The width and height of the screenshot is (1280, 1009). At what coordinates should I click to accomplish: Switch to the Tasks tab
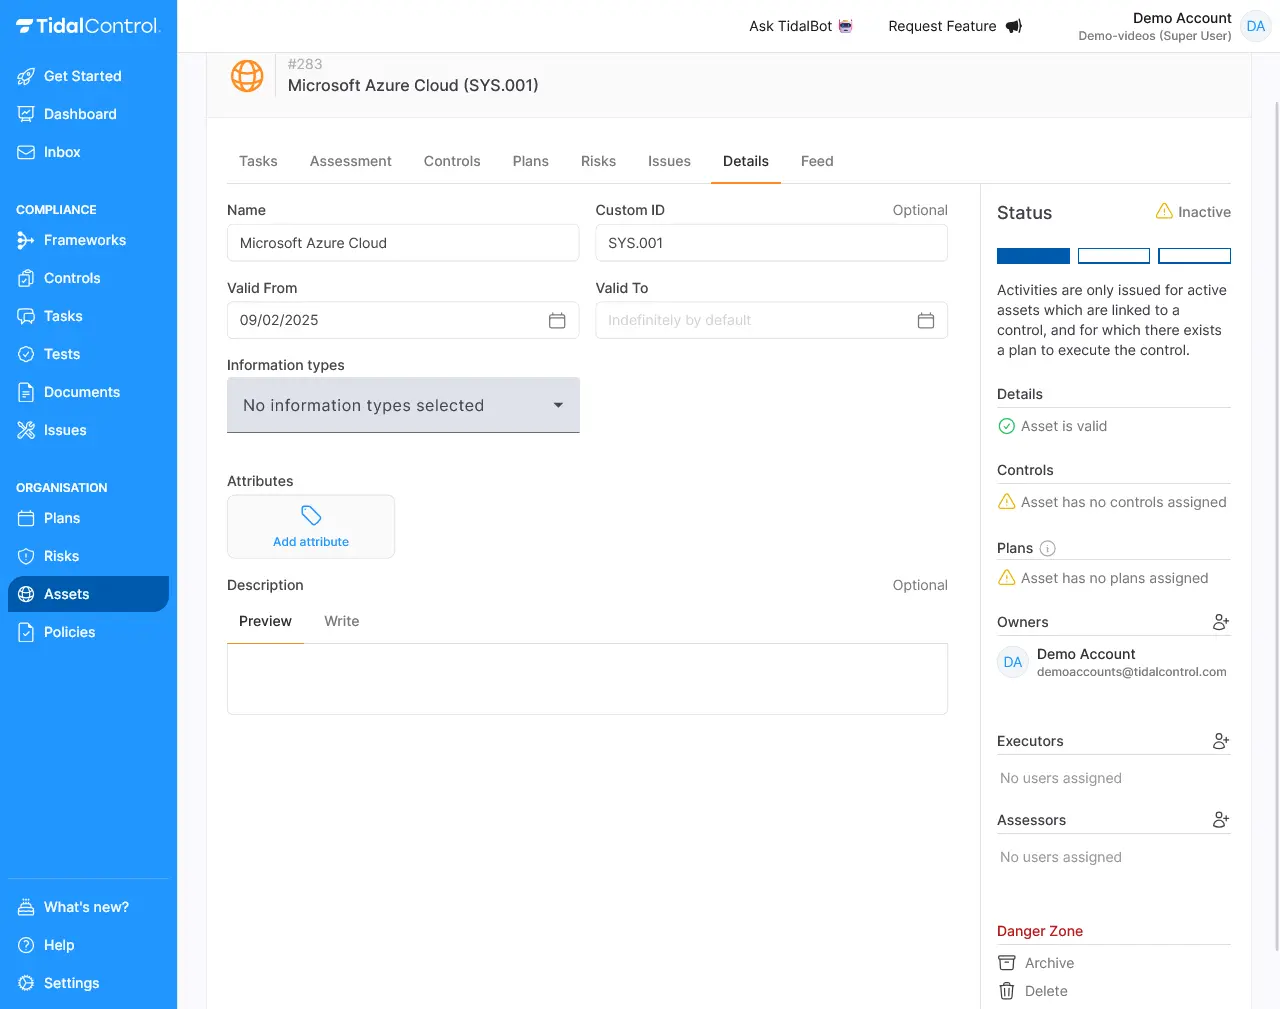tap(258, 161)
